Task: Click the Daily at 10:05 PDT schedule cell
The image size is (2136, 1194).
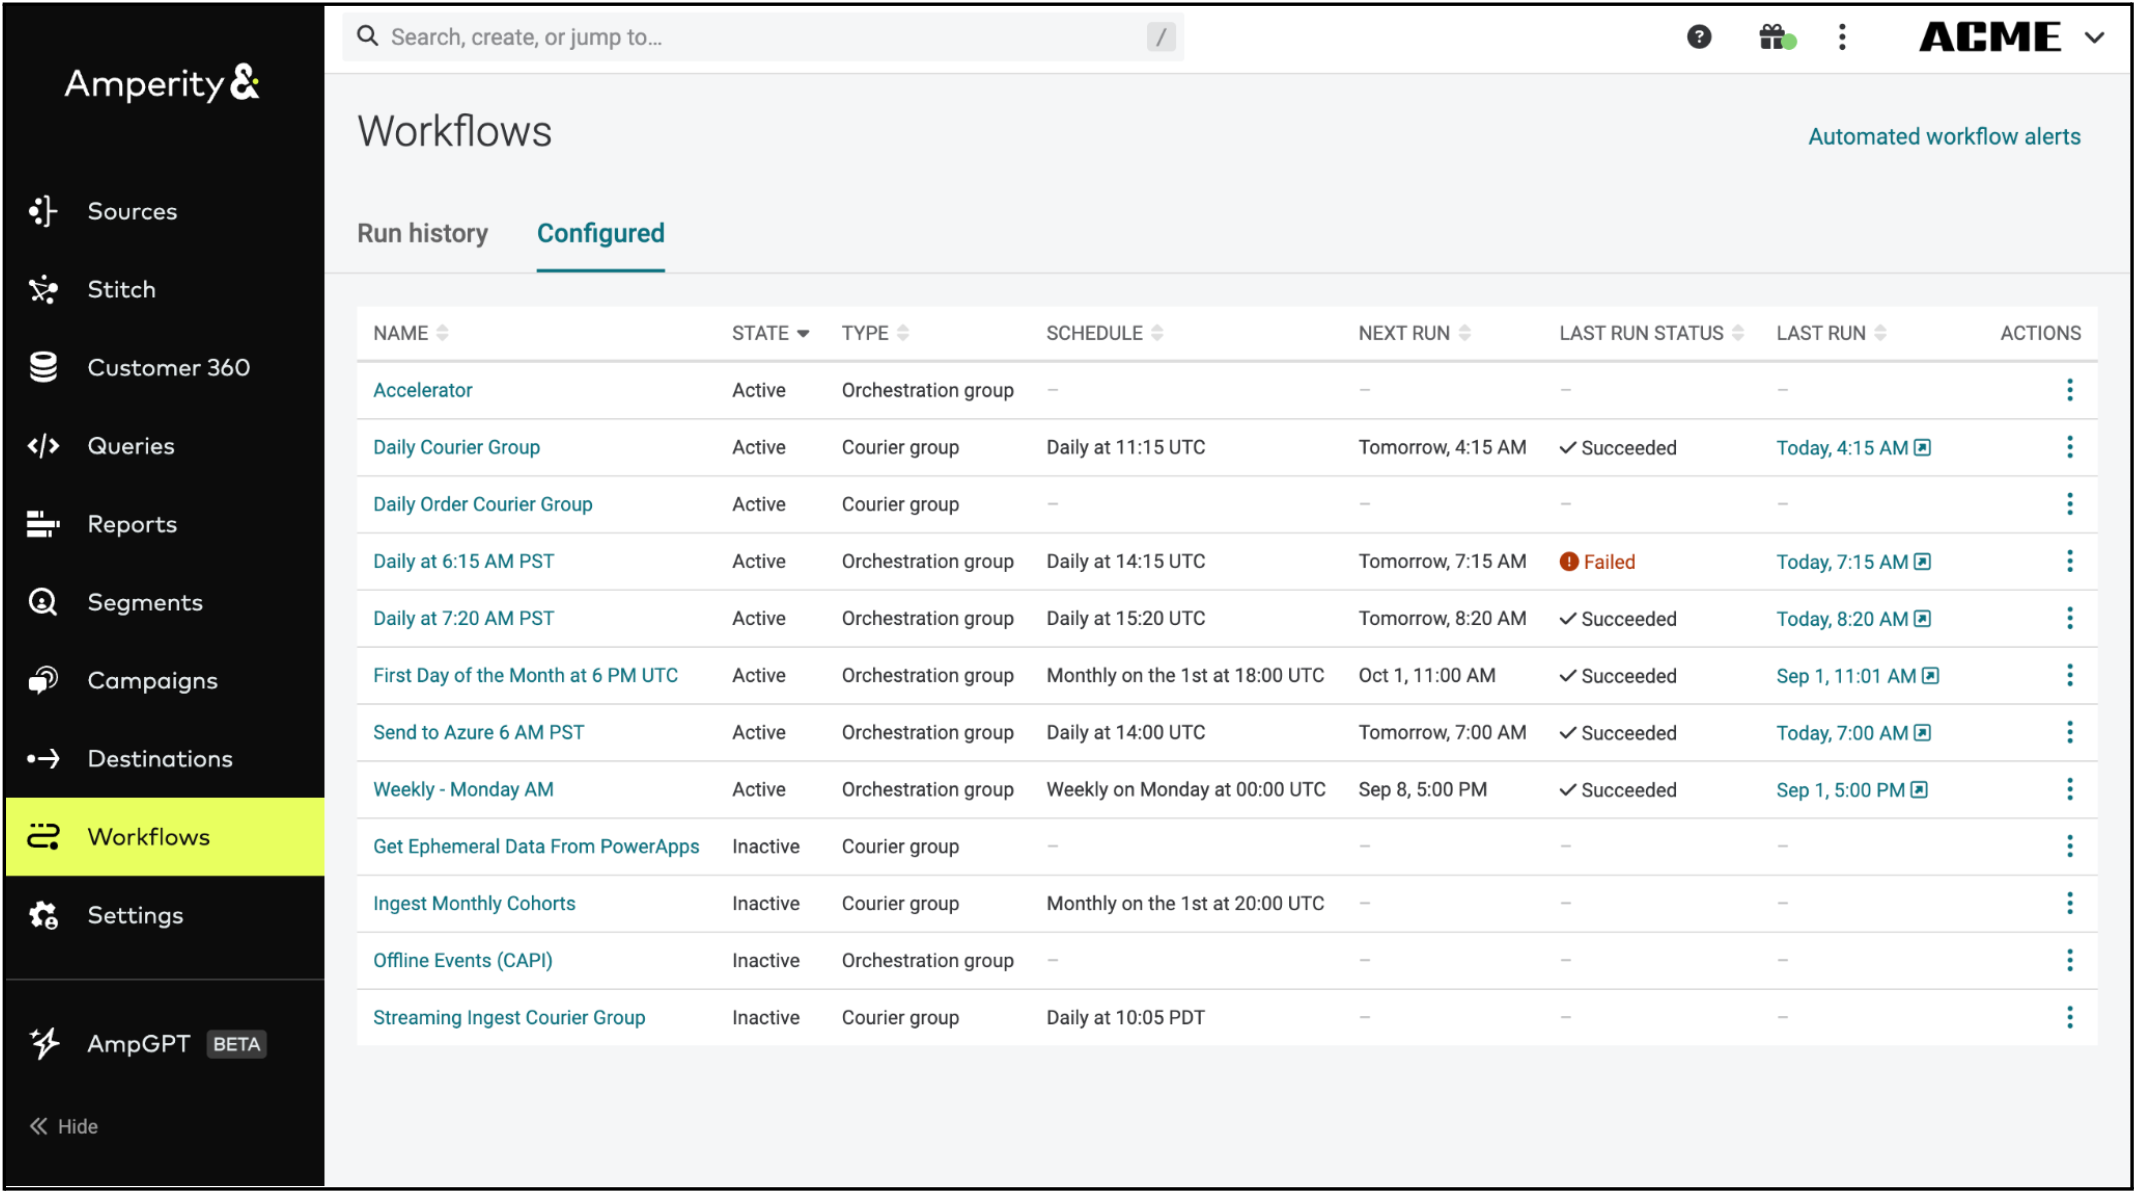Action: pyautogui.click(x=1125, y=1017)
